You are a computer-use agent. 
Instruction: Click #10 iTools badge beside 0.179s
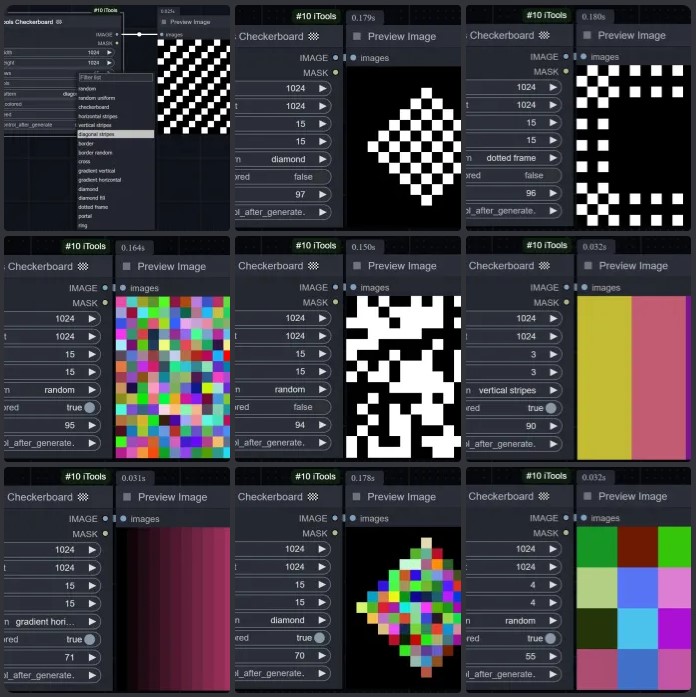[316, 16]
